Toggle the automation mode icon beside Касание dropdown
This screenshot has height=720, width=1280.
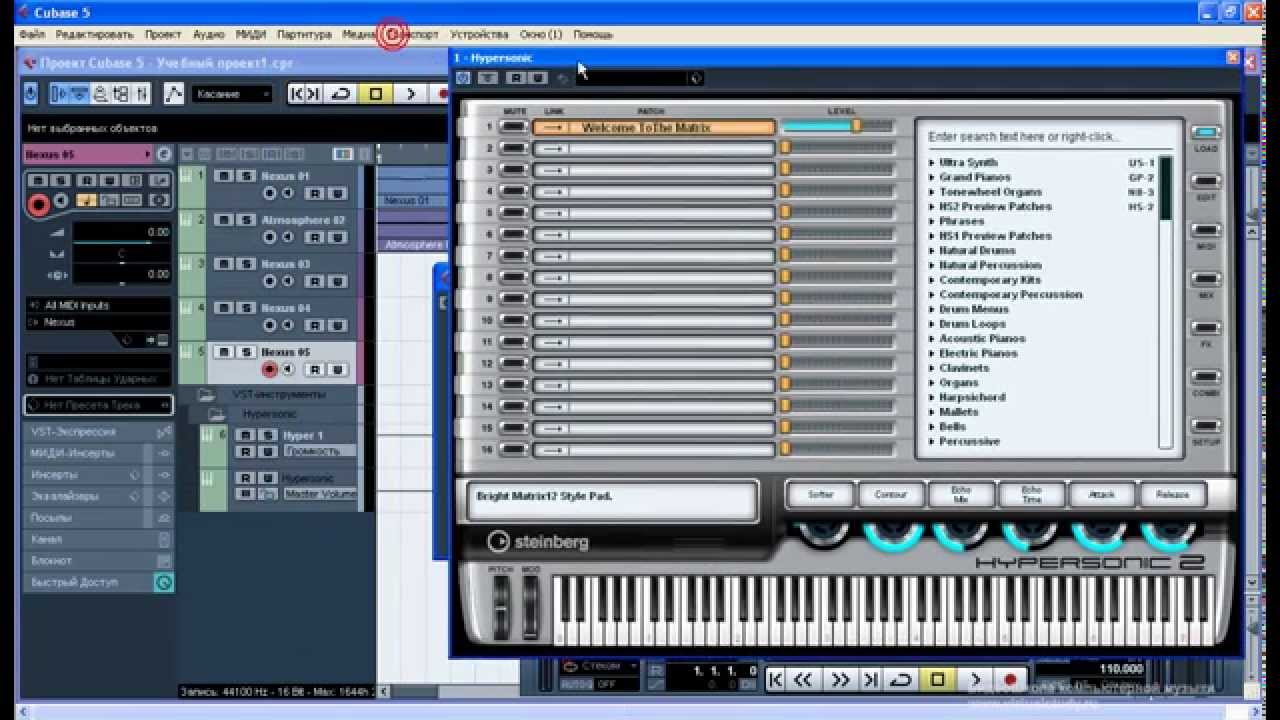click(x=174, y=94)
